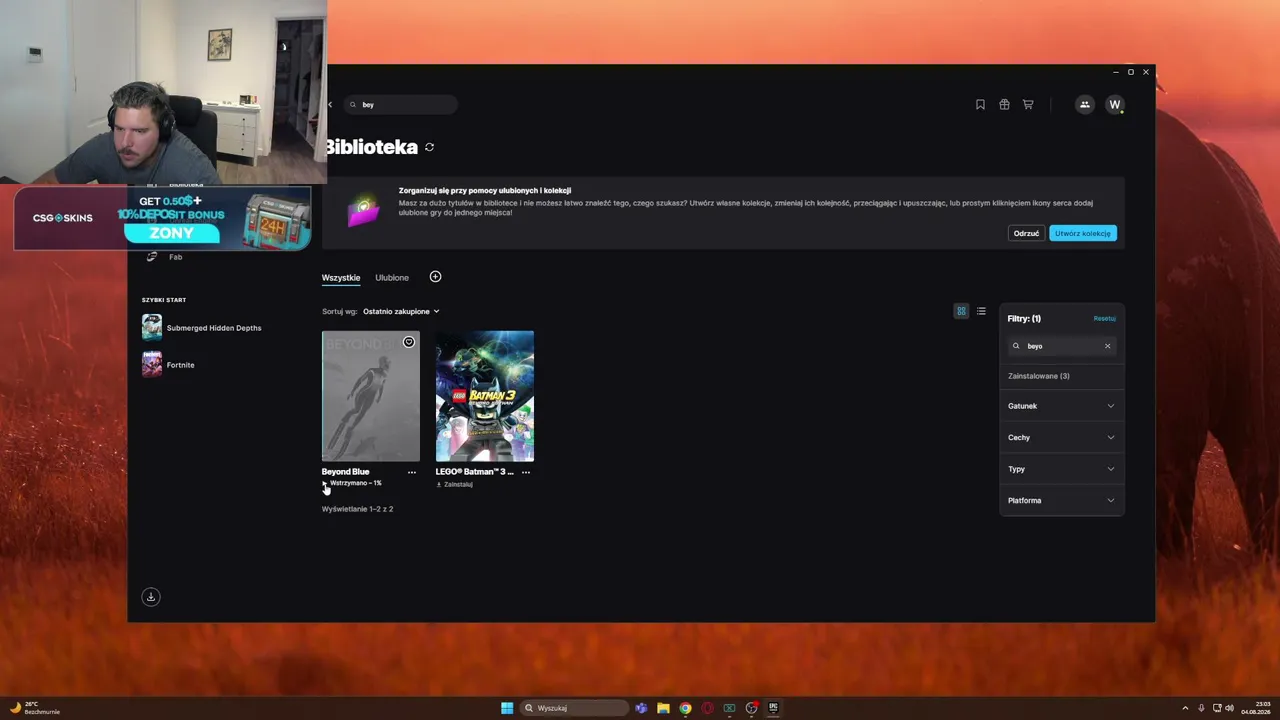This screenshot has width=1280, height=720.
Task: Open the taskbar clock and date
Action: pyautogui.click(x=1256, y=708)
